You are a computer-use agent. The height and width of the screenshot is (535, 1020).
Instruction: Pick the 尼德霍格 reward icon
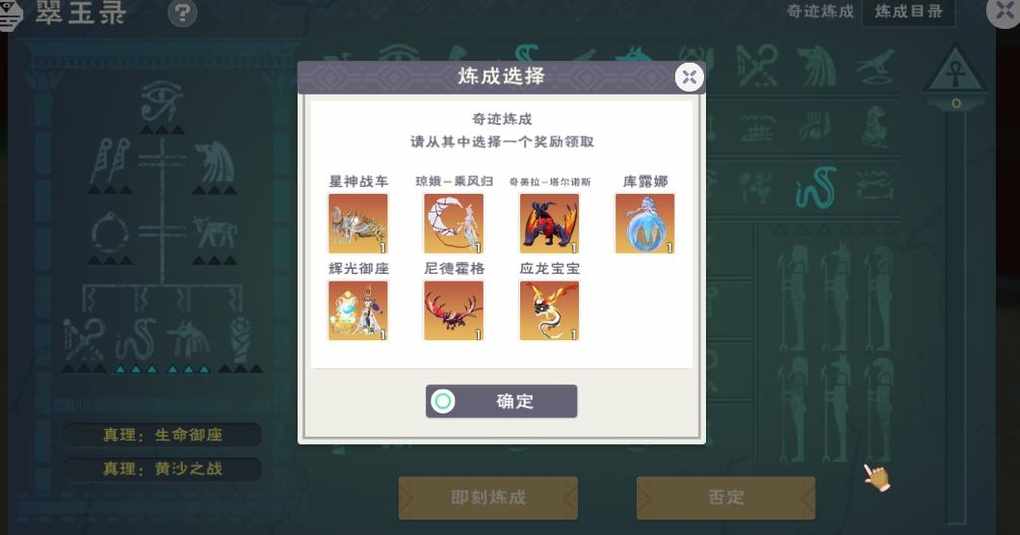click(x=453, y=310)
